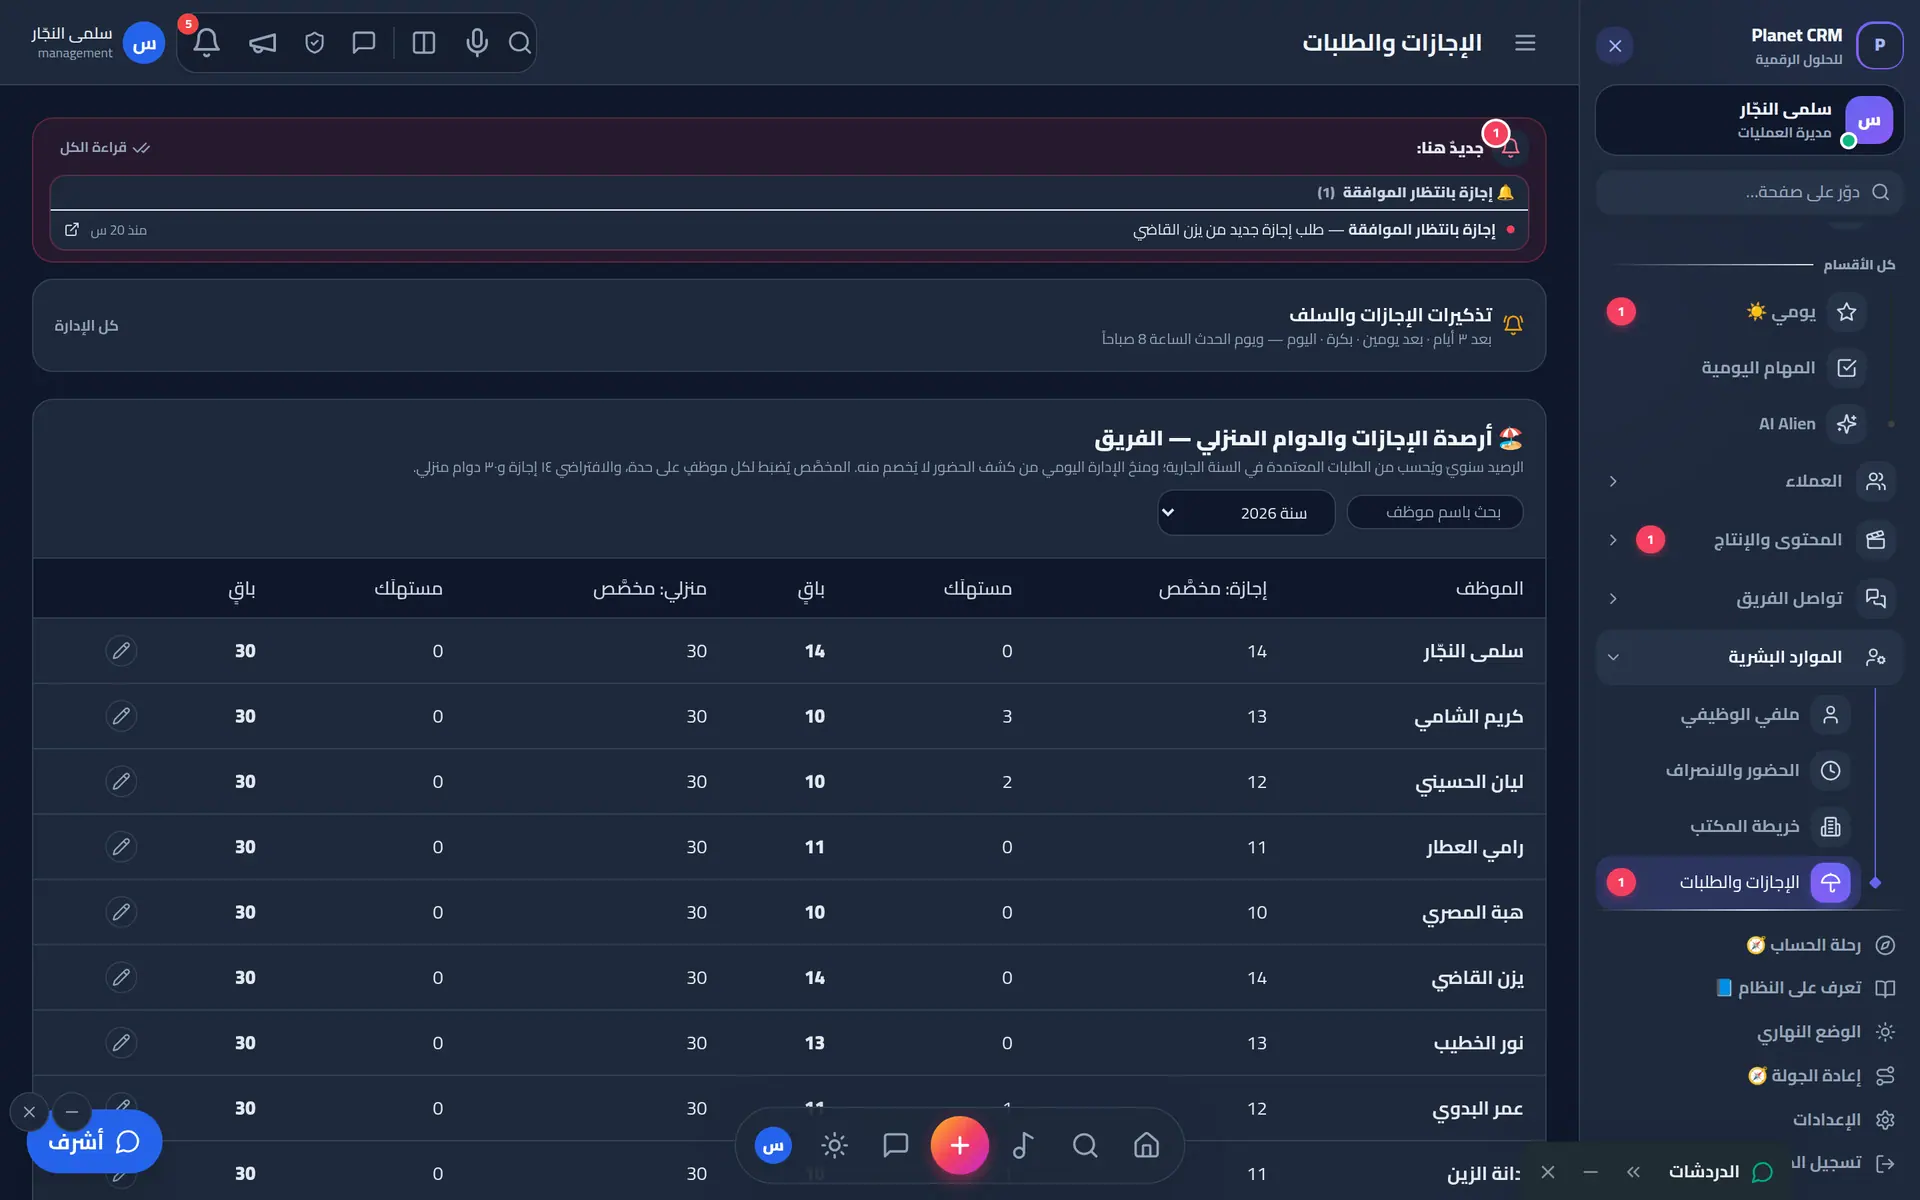
Task: Expand the العملاء sidebar section
Action: (x=1750, y=481)
